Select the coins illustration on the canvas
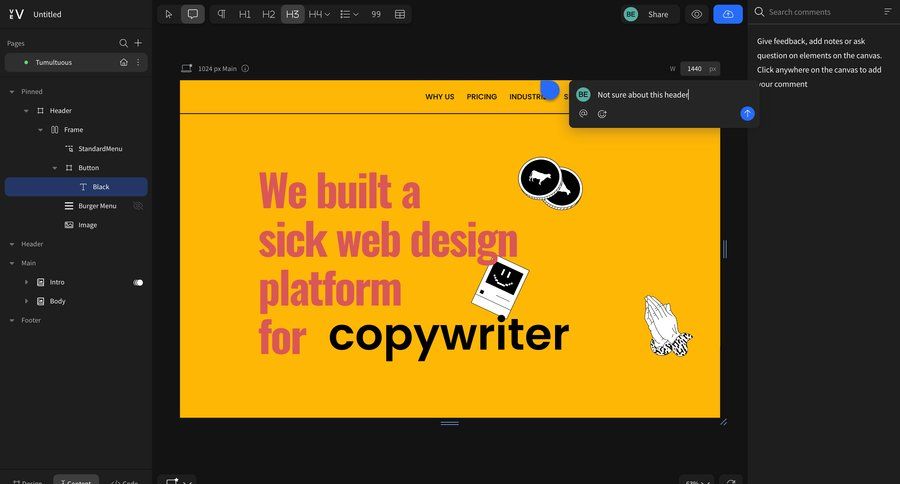900x484 pixels. point(550,184)
